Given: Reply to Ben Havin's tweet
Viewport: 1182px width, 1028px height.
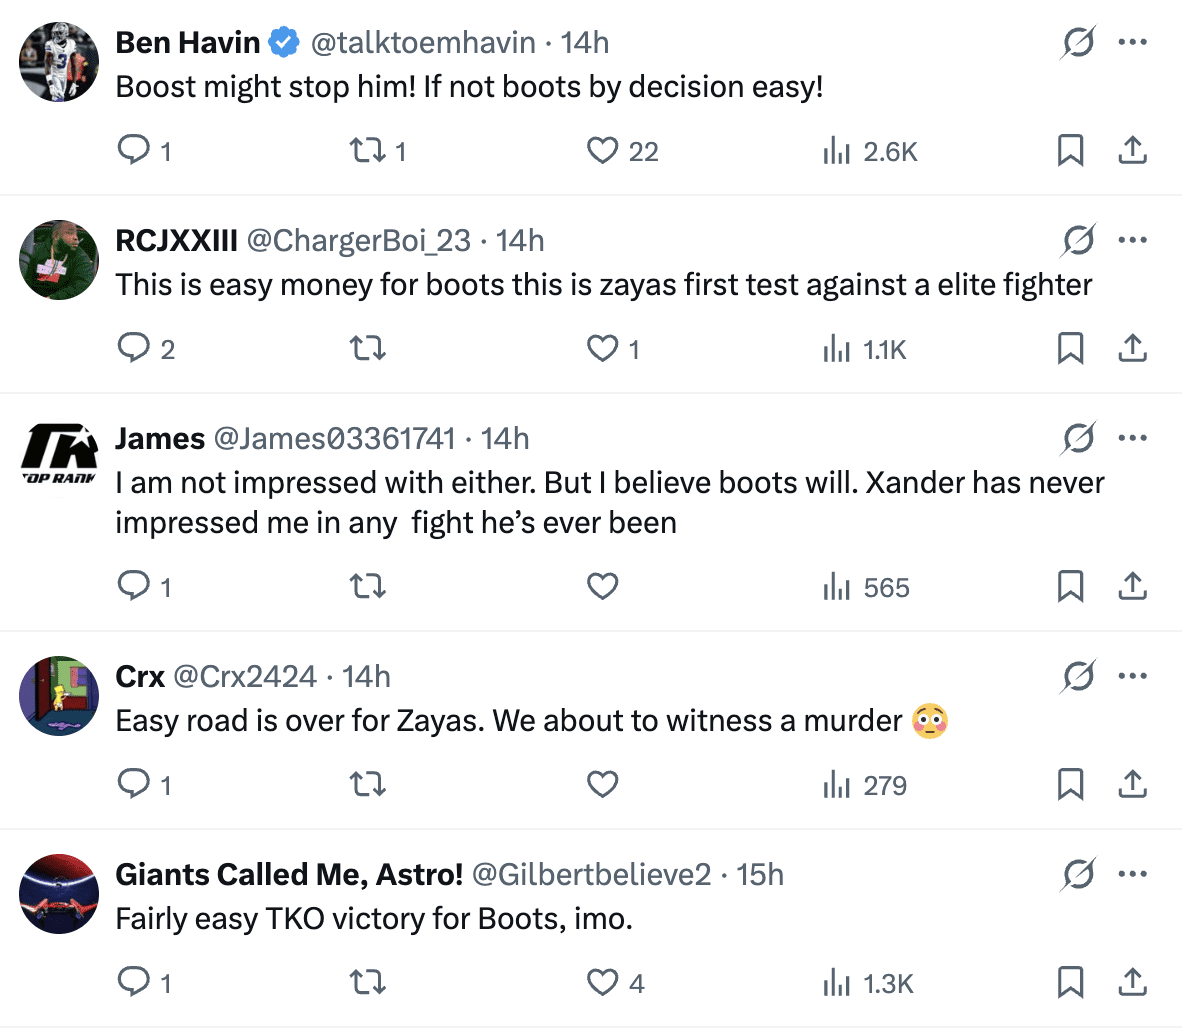Looking at the screenshot, I should coord(134,151).
